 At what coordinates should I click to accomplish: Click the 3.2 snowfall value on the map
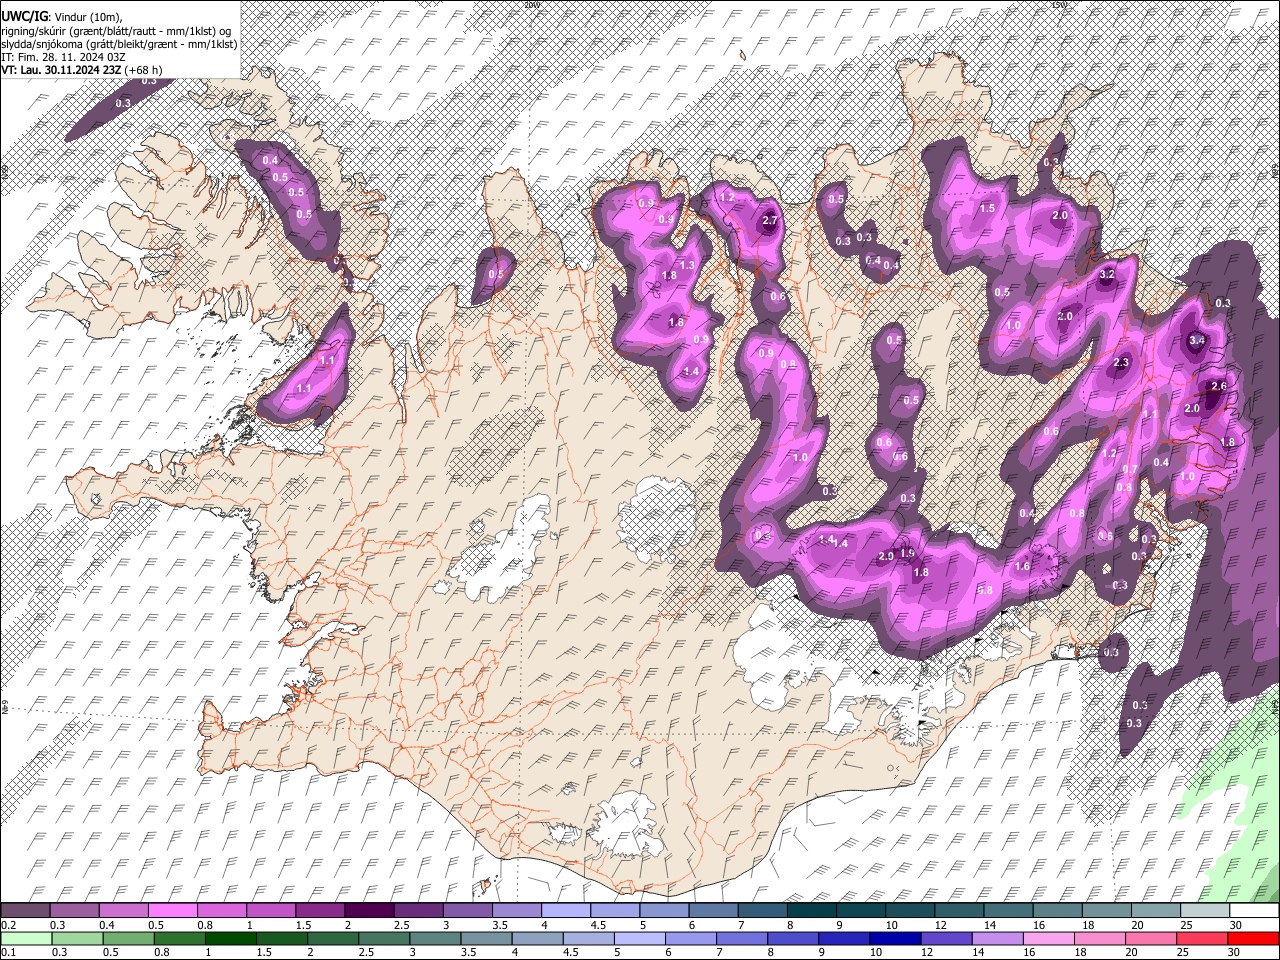point(1107,274)
